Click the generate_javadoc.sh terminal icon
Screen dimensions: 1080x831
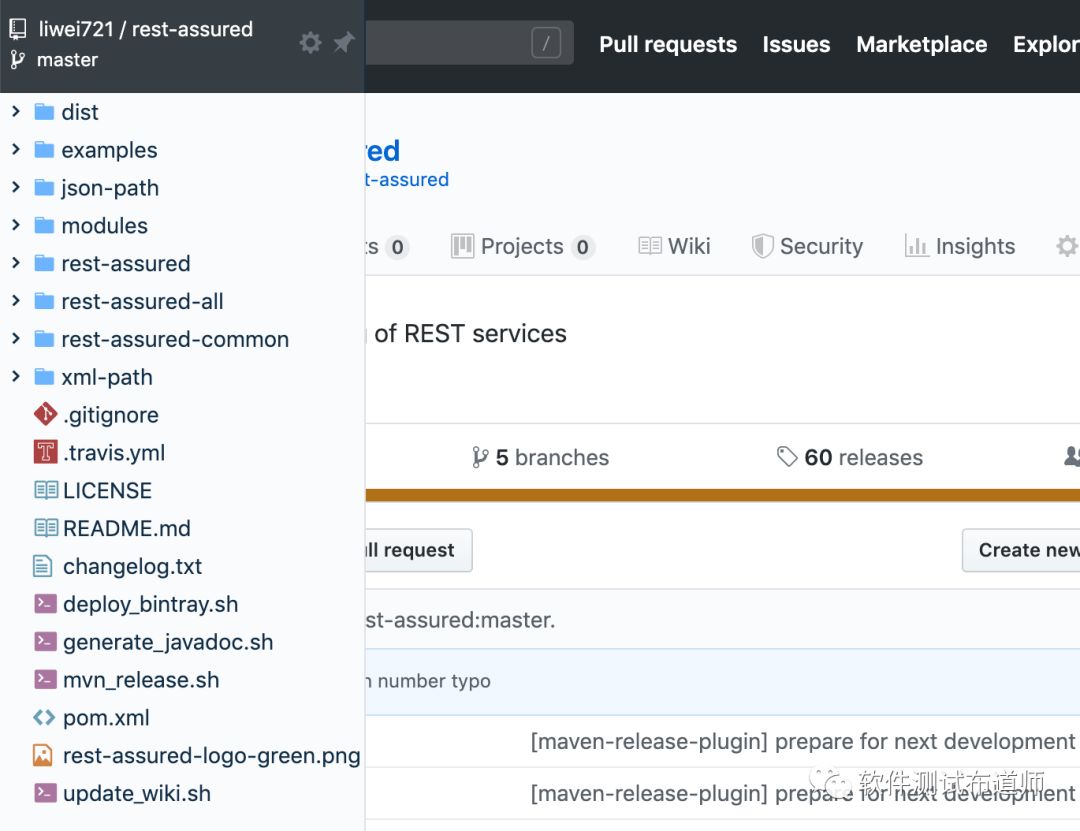click(x=45, y=642)
